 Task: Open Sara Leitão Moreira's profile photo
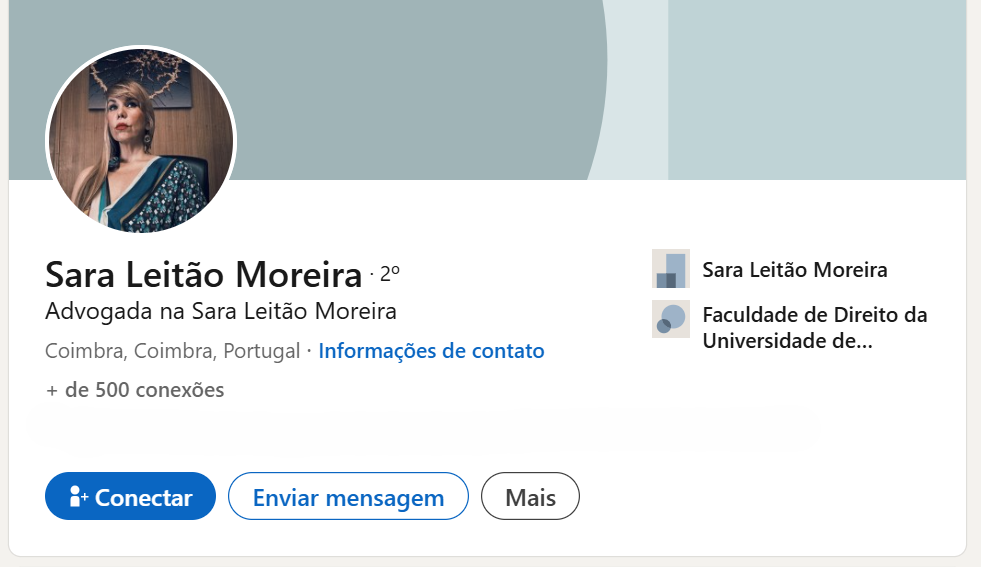coord(141,140)
